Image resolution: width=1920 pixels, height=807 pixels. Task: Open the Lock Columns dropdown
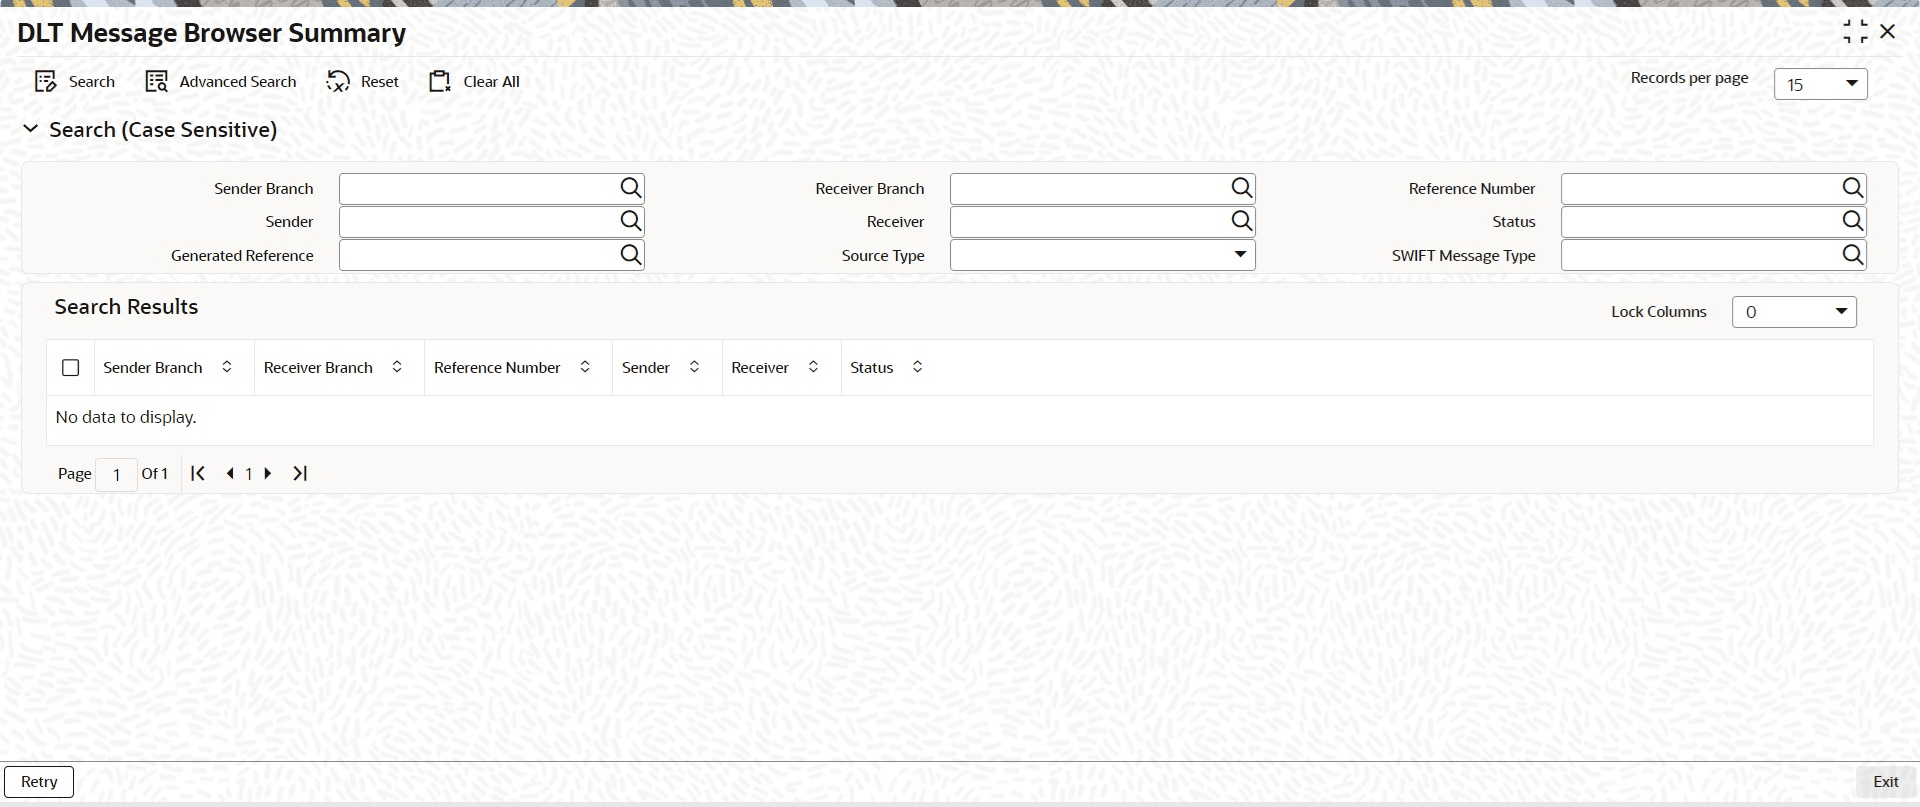pyautogui.click(x=1794, y=312)
